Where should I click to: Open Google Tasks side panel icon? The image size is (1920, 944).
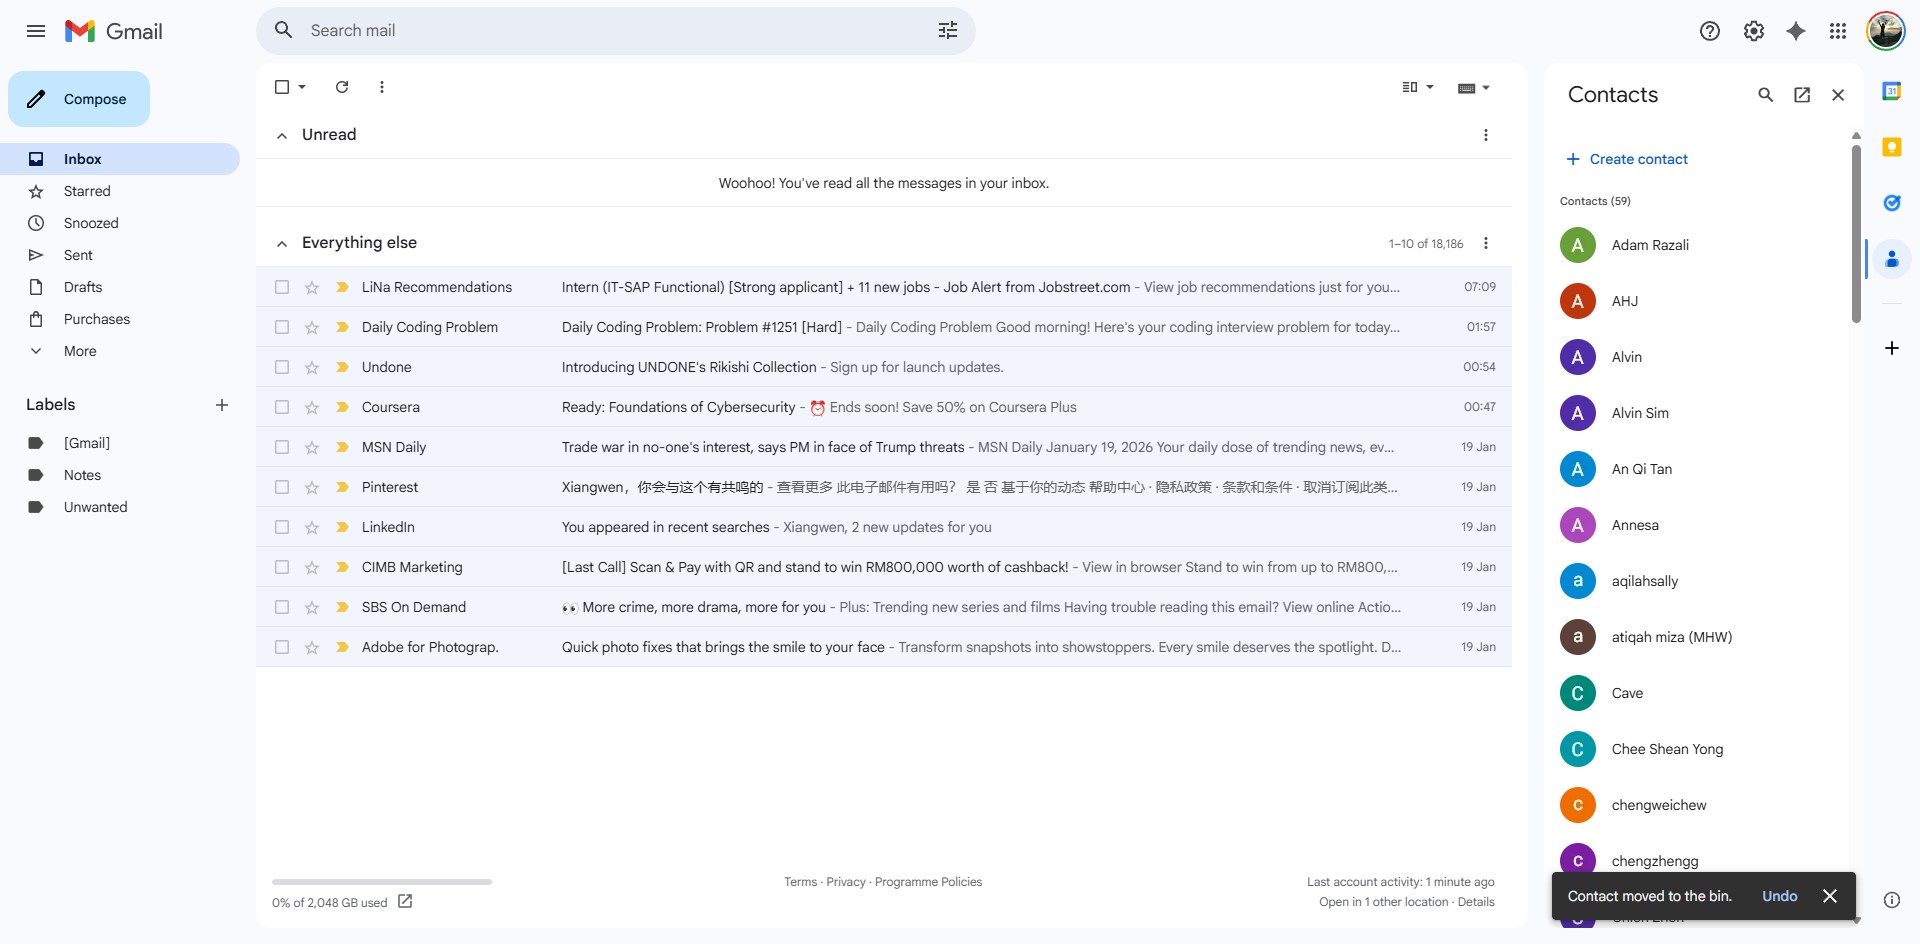1891,203
